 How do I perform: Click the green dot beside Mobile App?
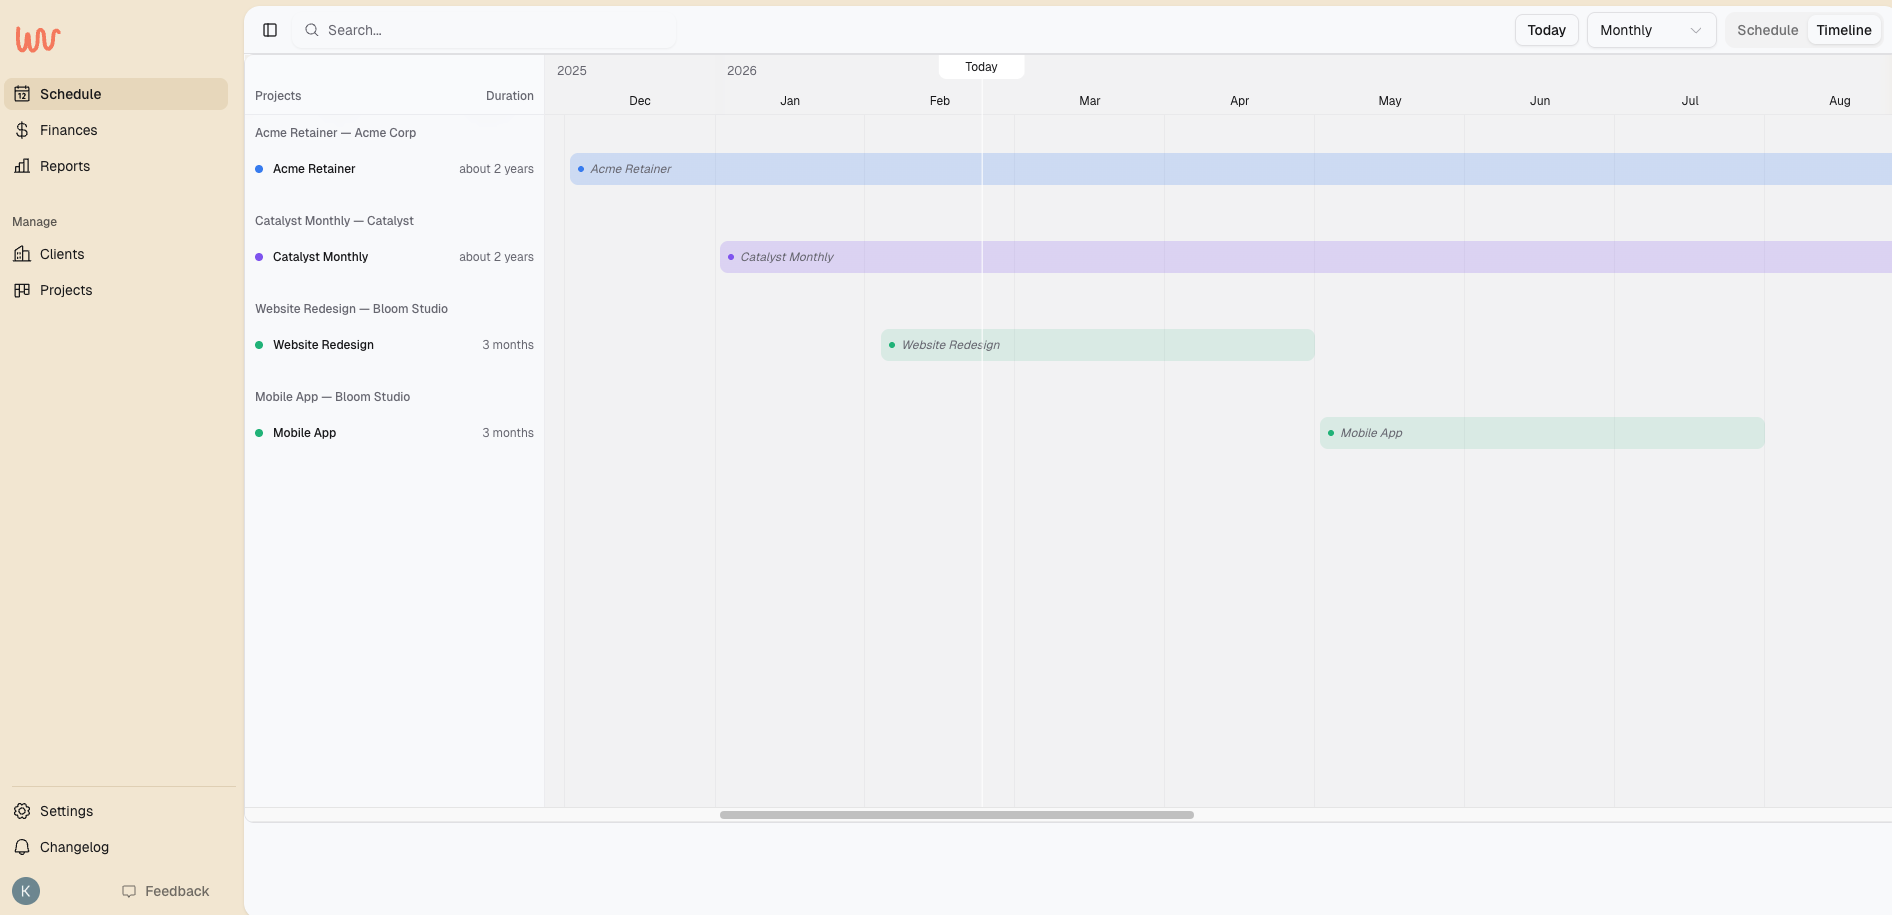[x=260, y=433]
